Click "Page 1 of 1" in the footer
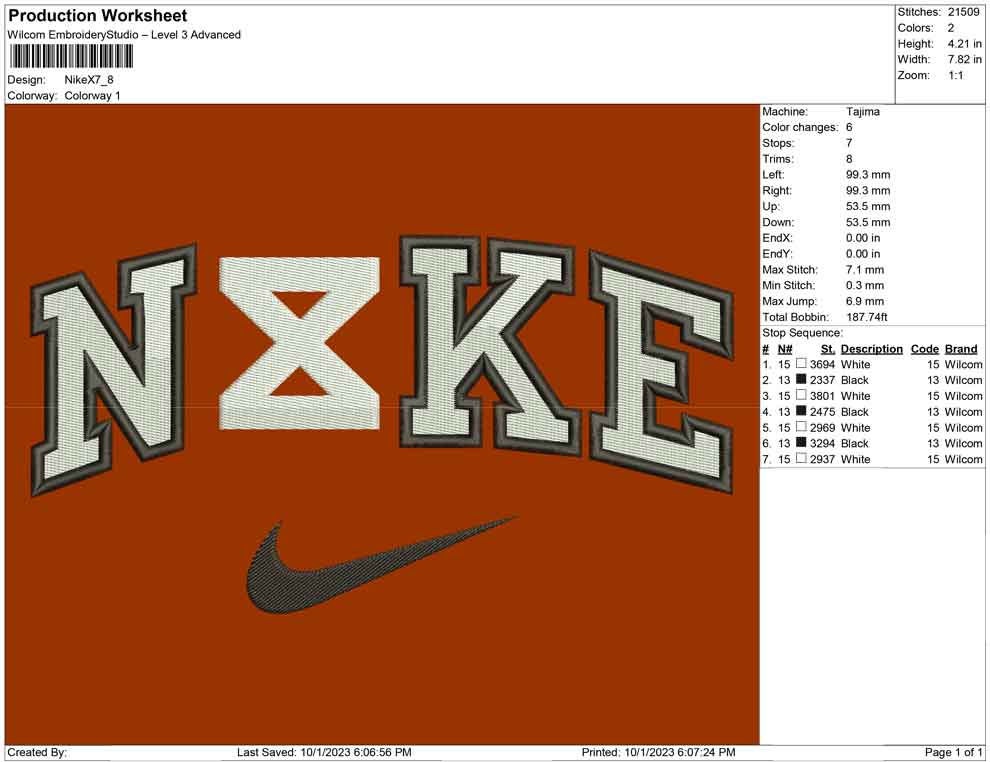The width and height of the screenshot is (990, 762). [953, 752]
